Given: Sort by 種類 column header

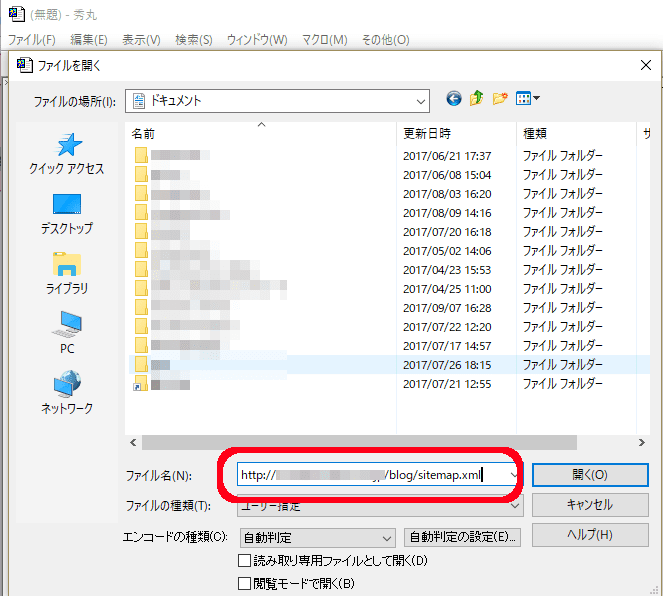Looking at the screenshot, I should [576, 134].
